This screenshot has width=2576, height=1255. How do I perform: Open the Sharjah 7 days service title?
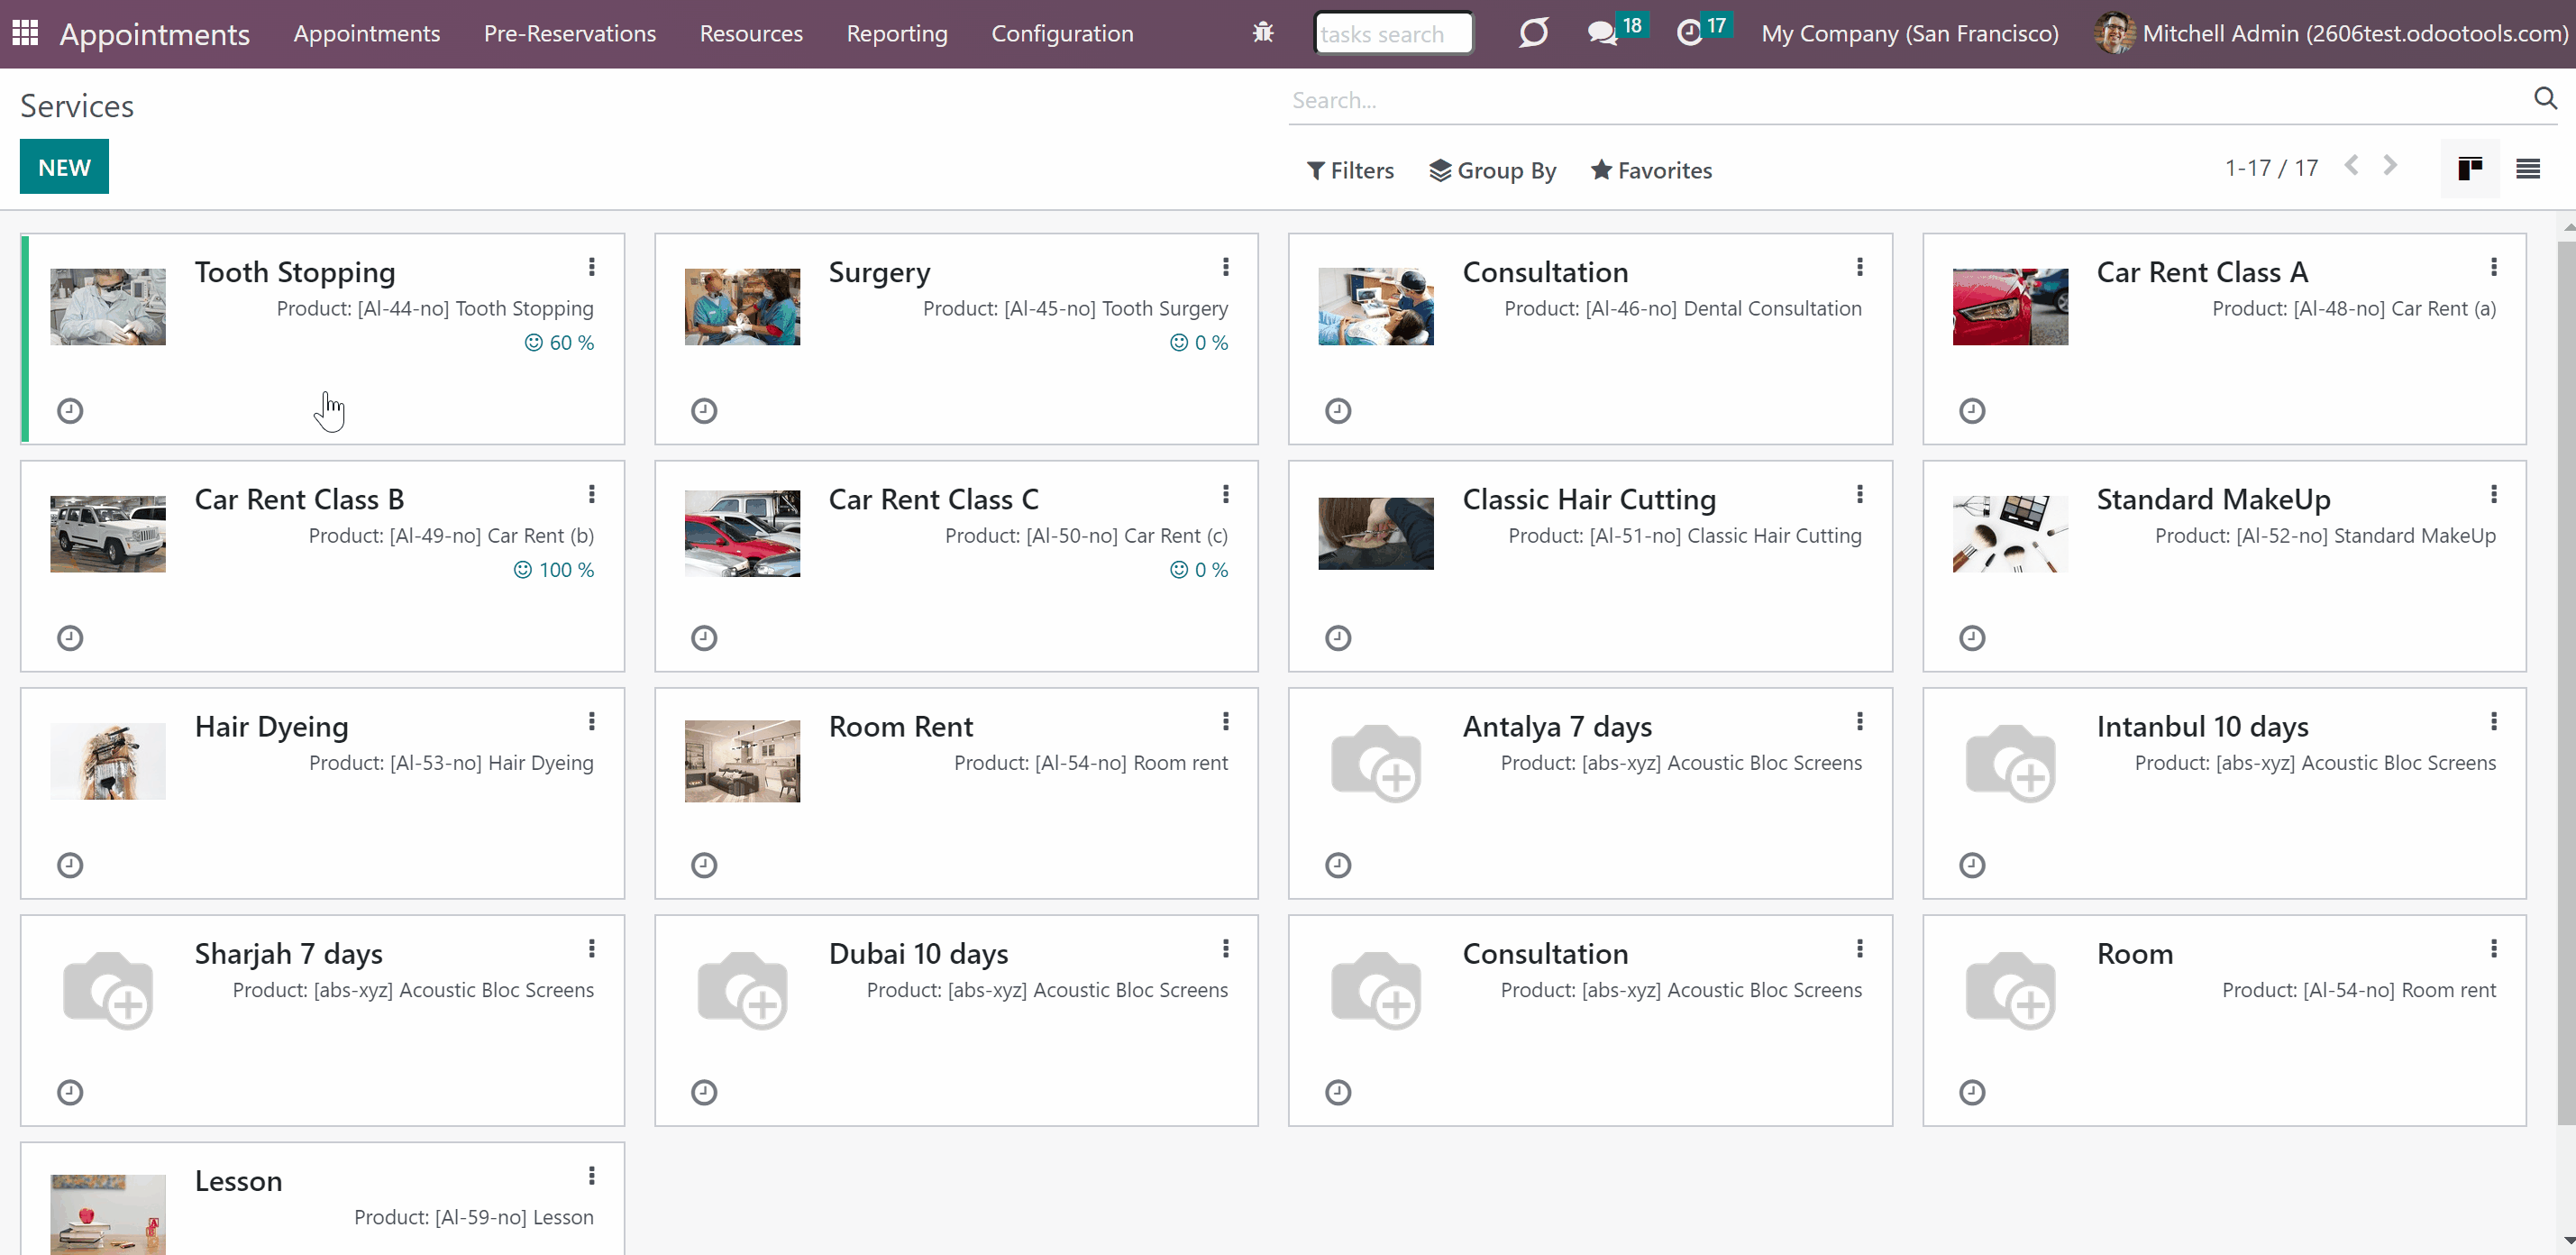[x=288, y=953]
